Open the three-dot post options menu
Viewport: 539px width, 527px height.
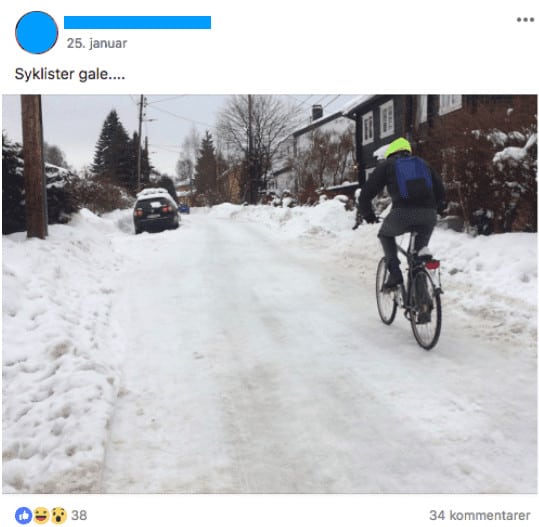525,20
